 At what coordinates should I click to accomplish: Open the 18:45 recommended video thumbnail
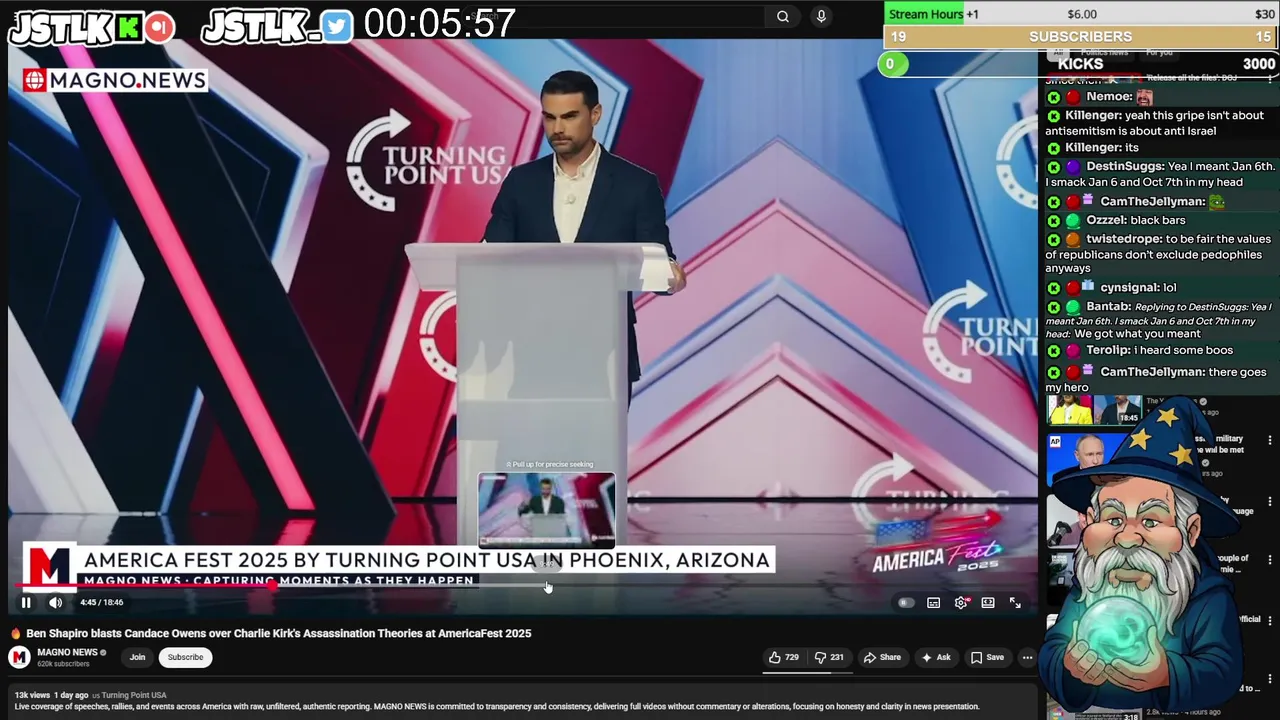pyautogui.click(x=1093, y=410)
